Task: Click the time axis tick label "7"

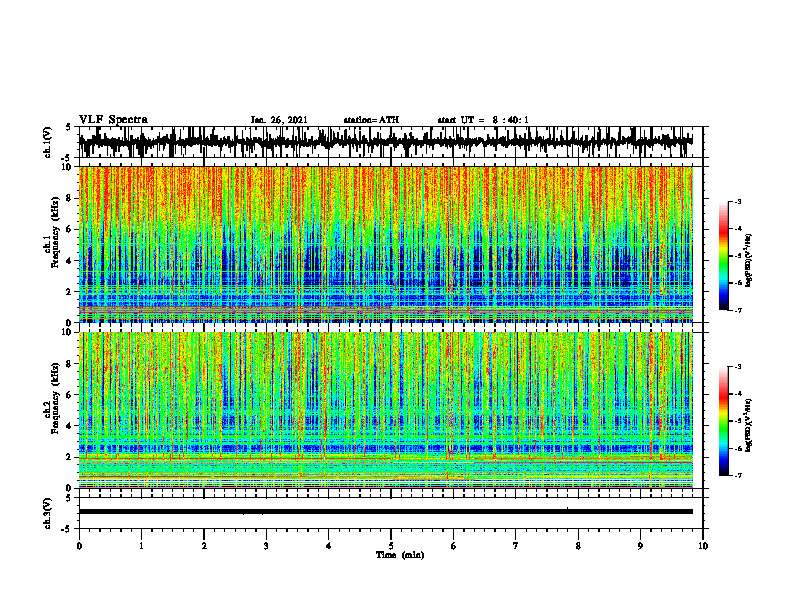Action: click(x=516, y=546)
